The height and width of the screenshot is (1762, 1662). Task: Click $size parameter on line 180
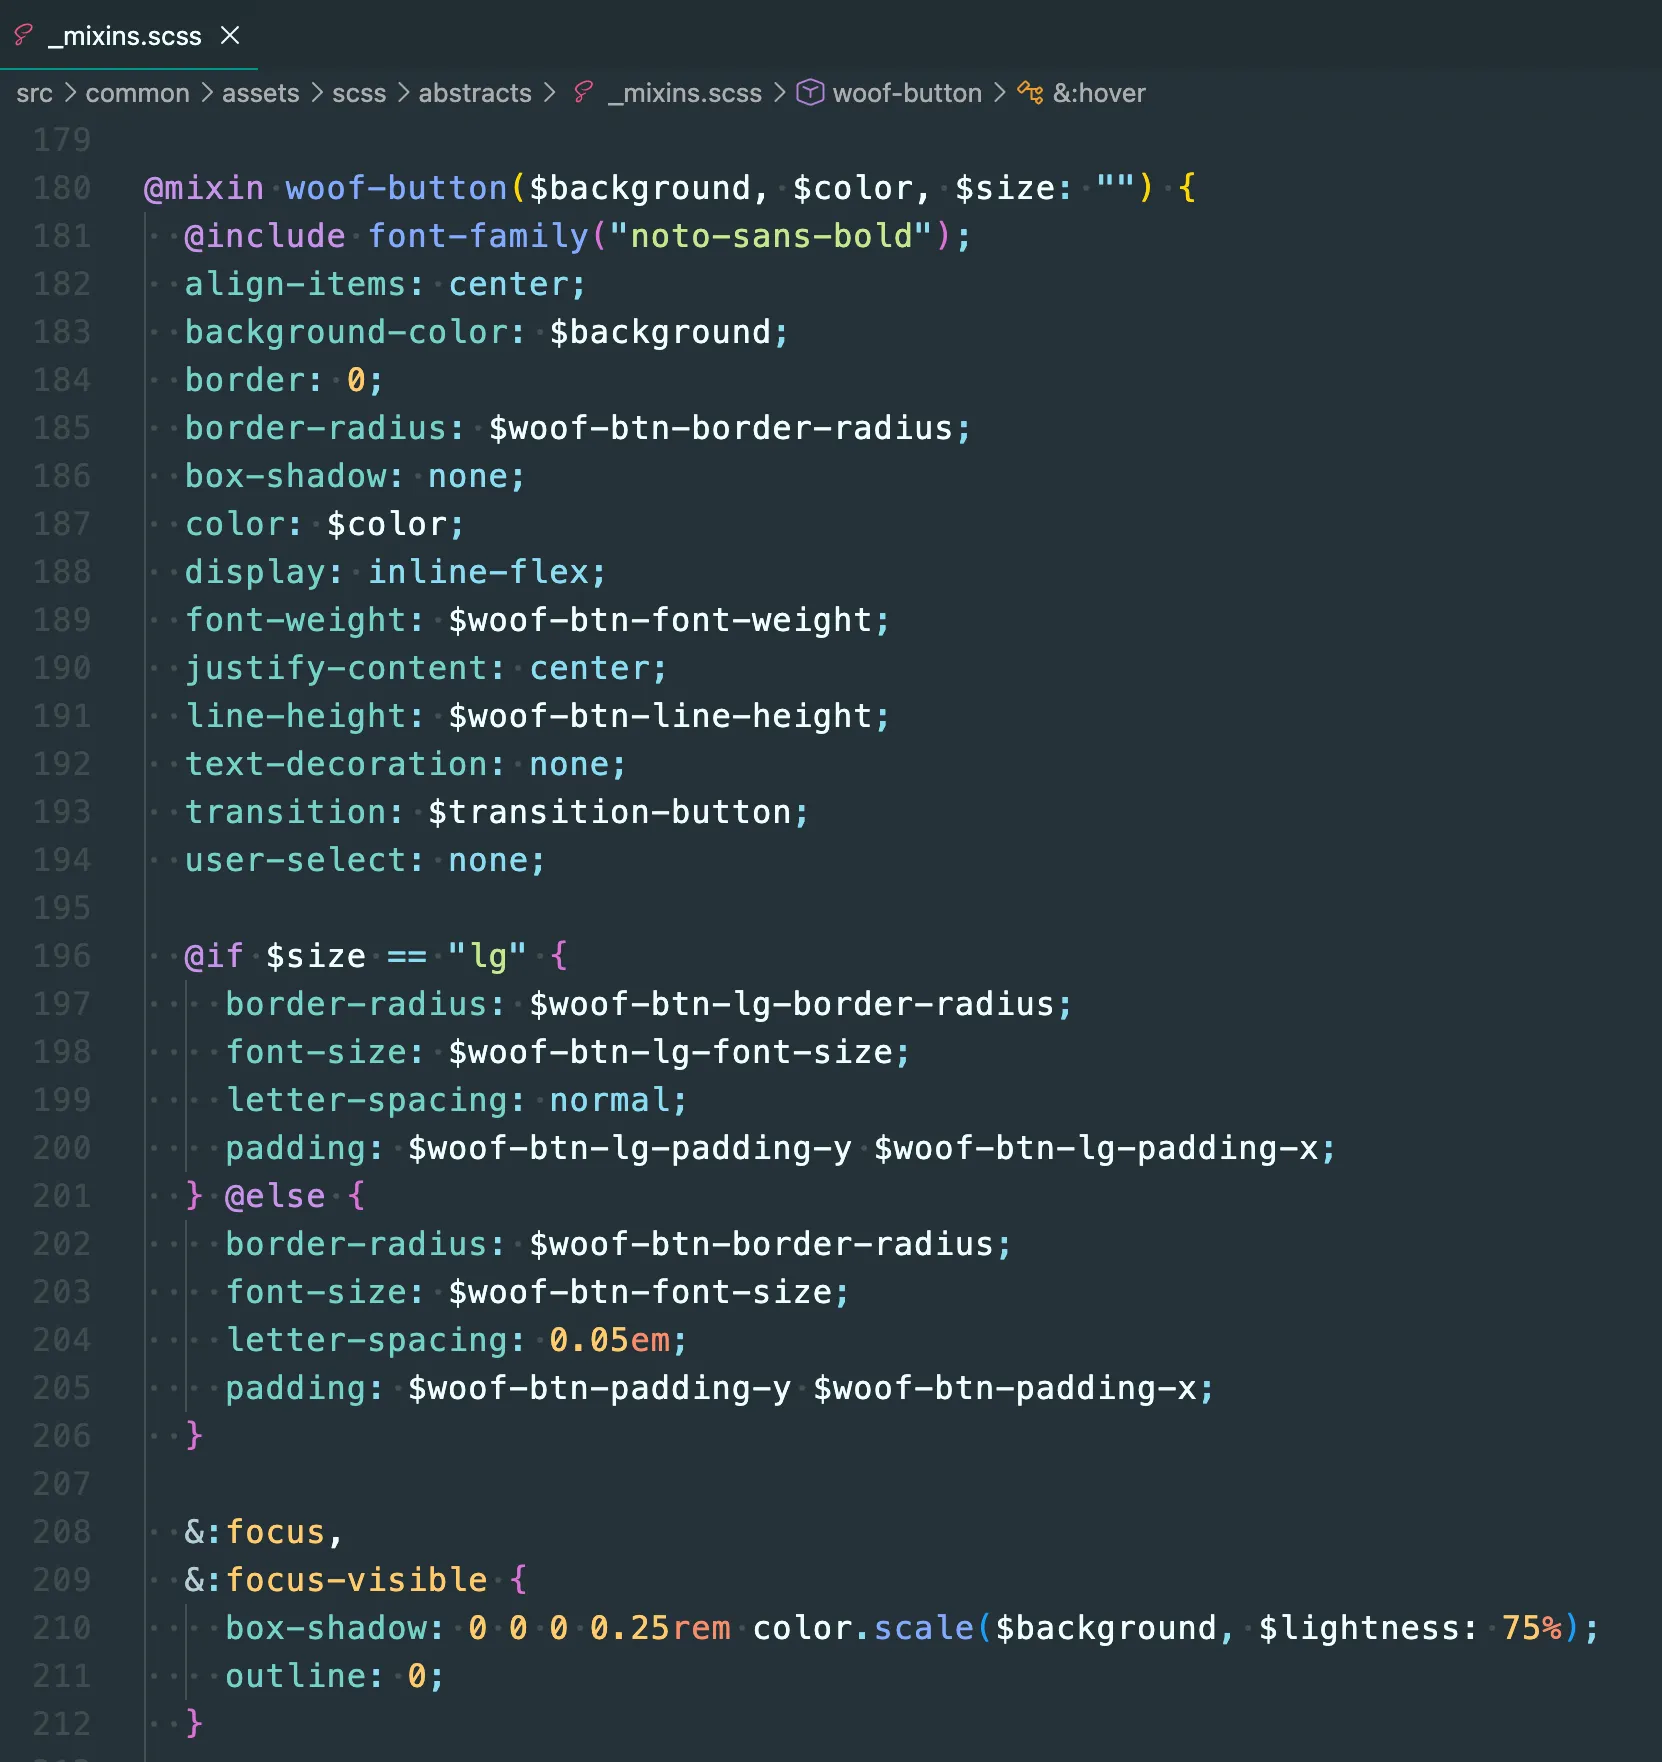click(x=1005, y=188)
